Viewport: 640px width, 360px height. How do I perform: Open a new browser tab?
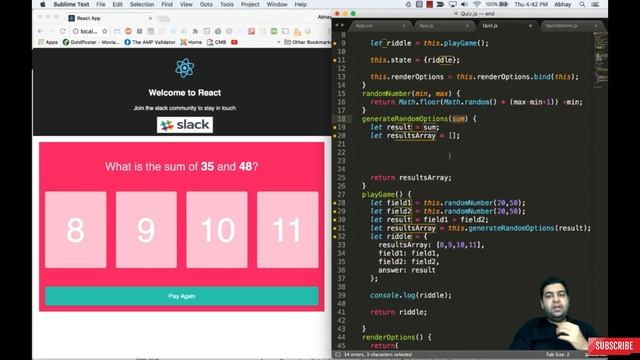164,18
